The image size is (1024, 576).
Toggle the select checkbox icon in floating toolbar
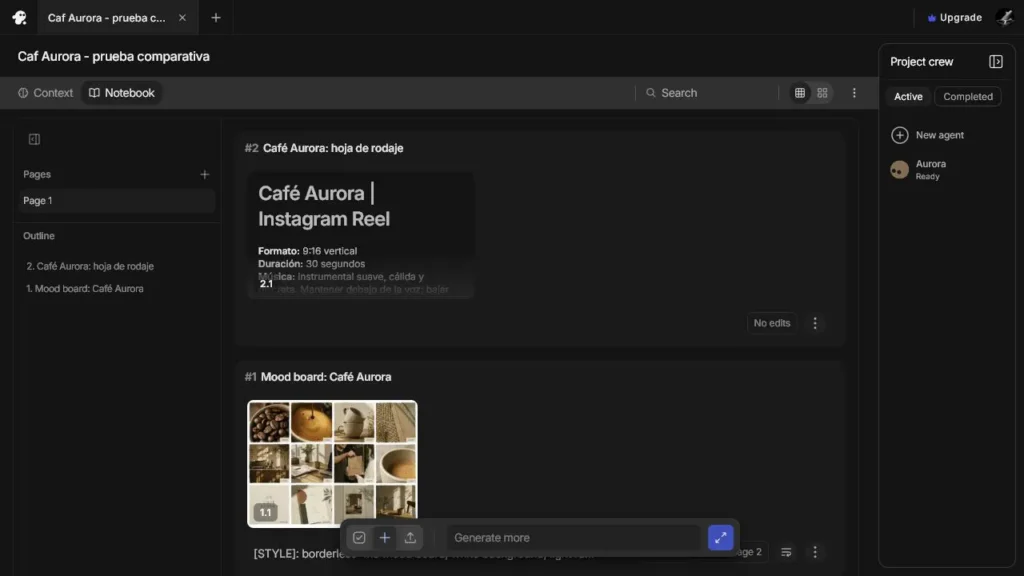[x=359, y=537]
